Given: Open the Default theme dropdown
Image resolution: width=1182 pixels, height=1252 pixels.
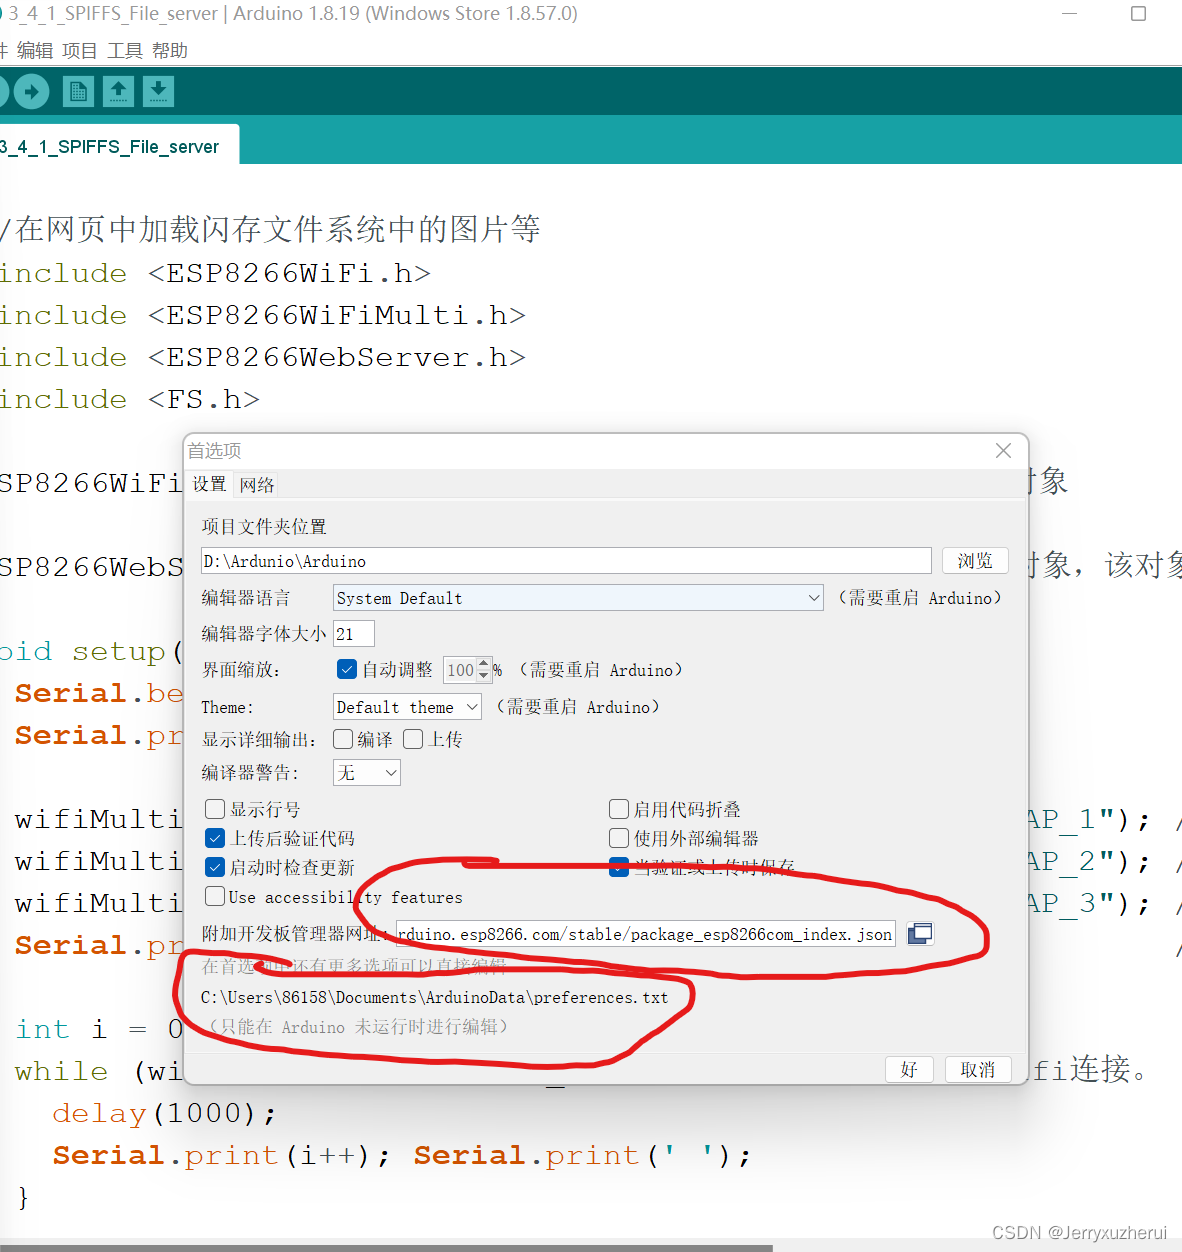Looking at the screenshot, I should tap(407, 707).
